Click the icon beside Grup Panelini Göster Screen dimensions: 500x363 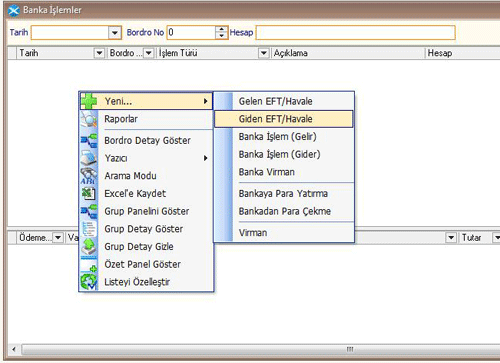[x=89, y=211]
